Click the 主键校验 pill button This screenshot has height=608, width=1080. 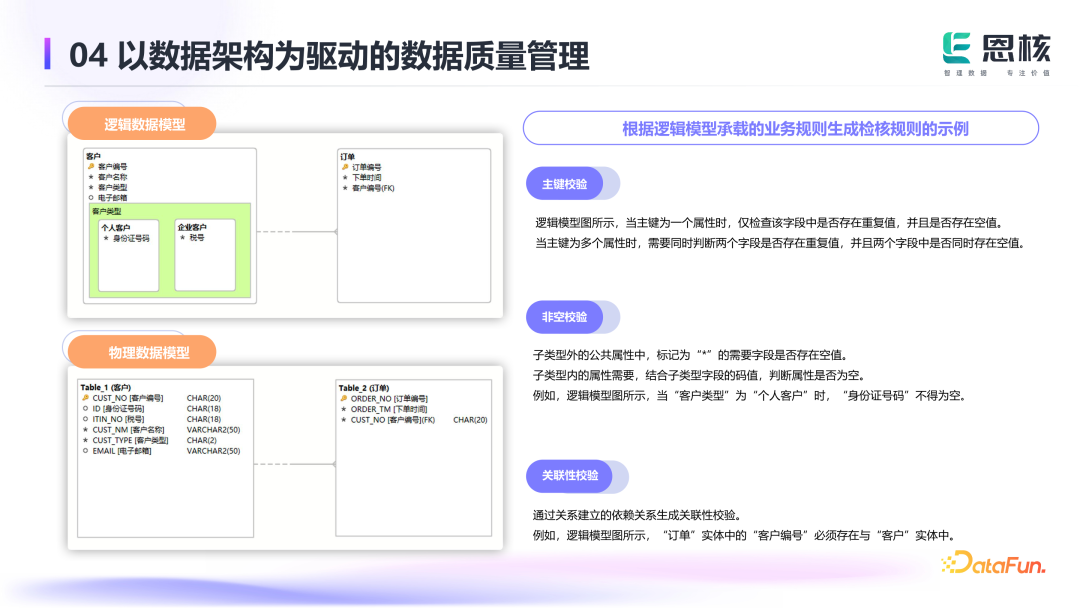(x=565, y=184)
